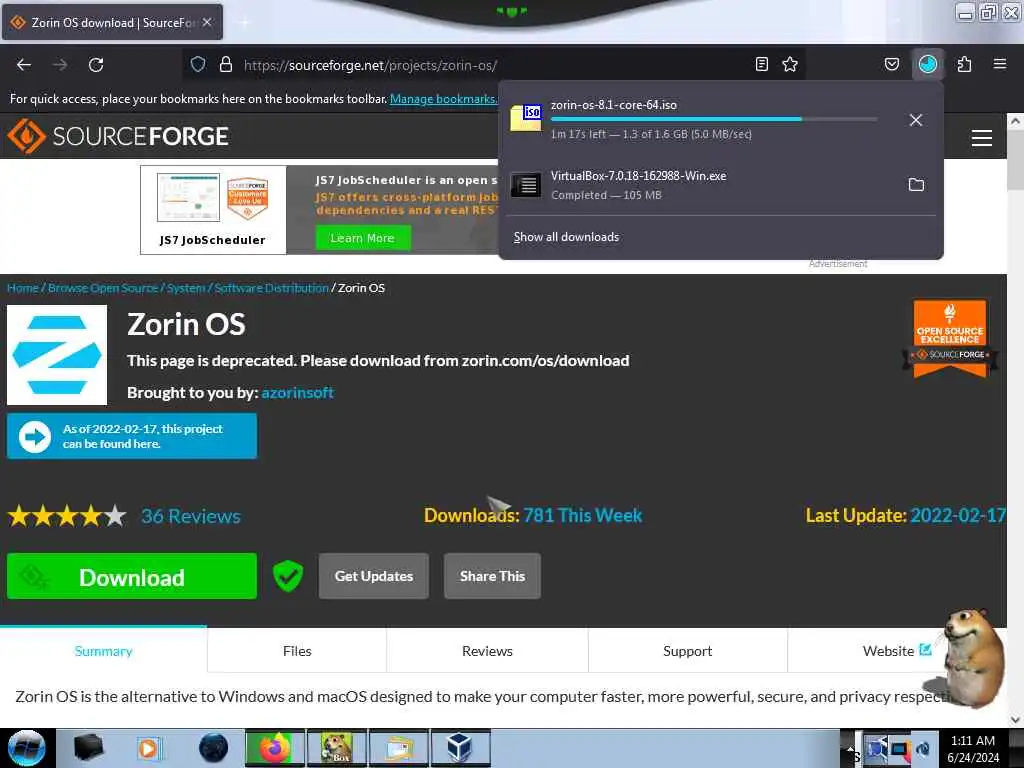1024x768 pixels.
Task: Open the dark globe taskbar icon
Action: 214,748
